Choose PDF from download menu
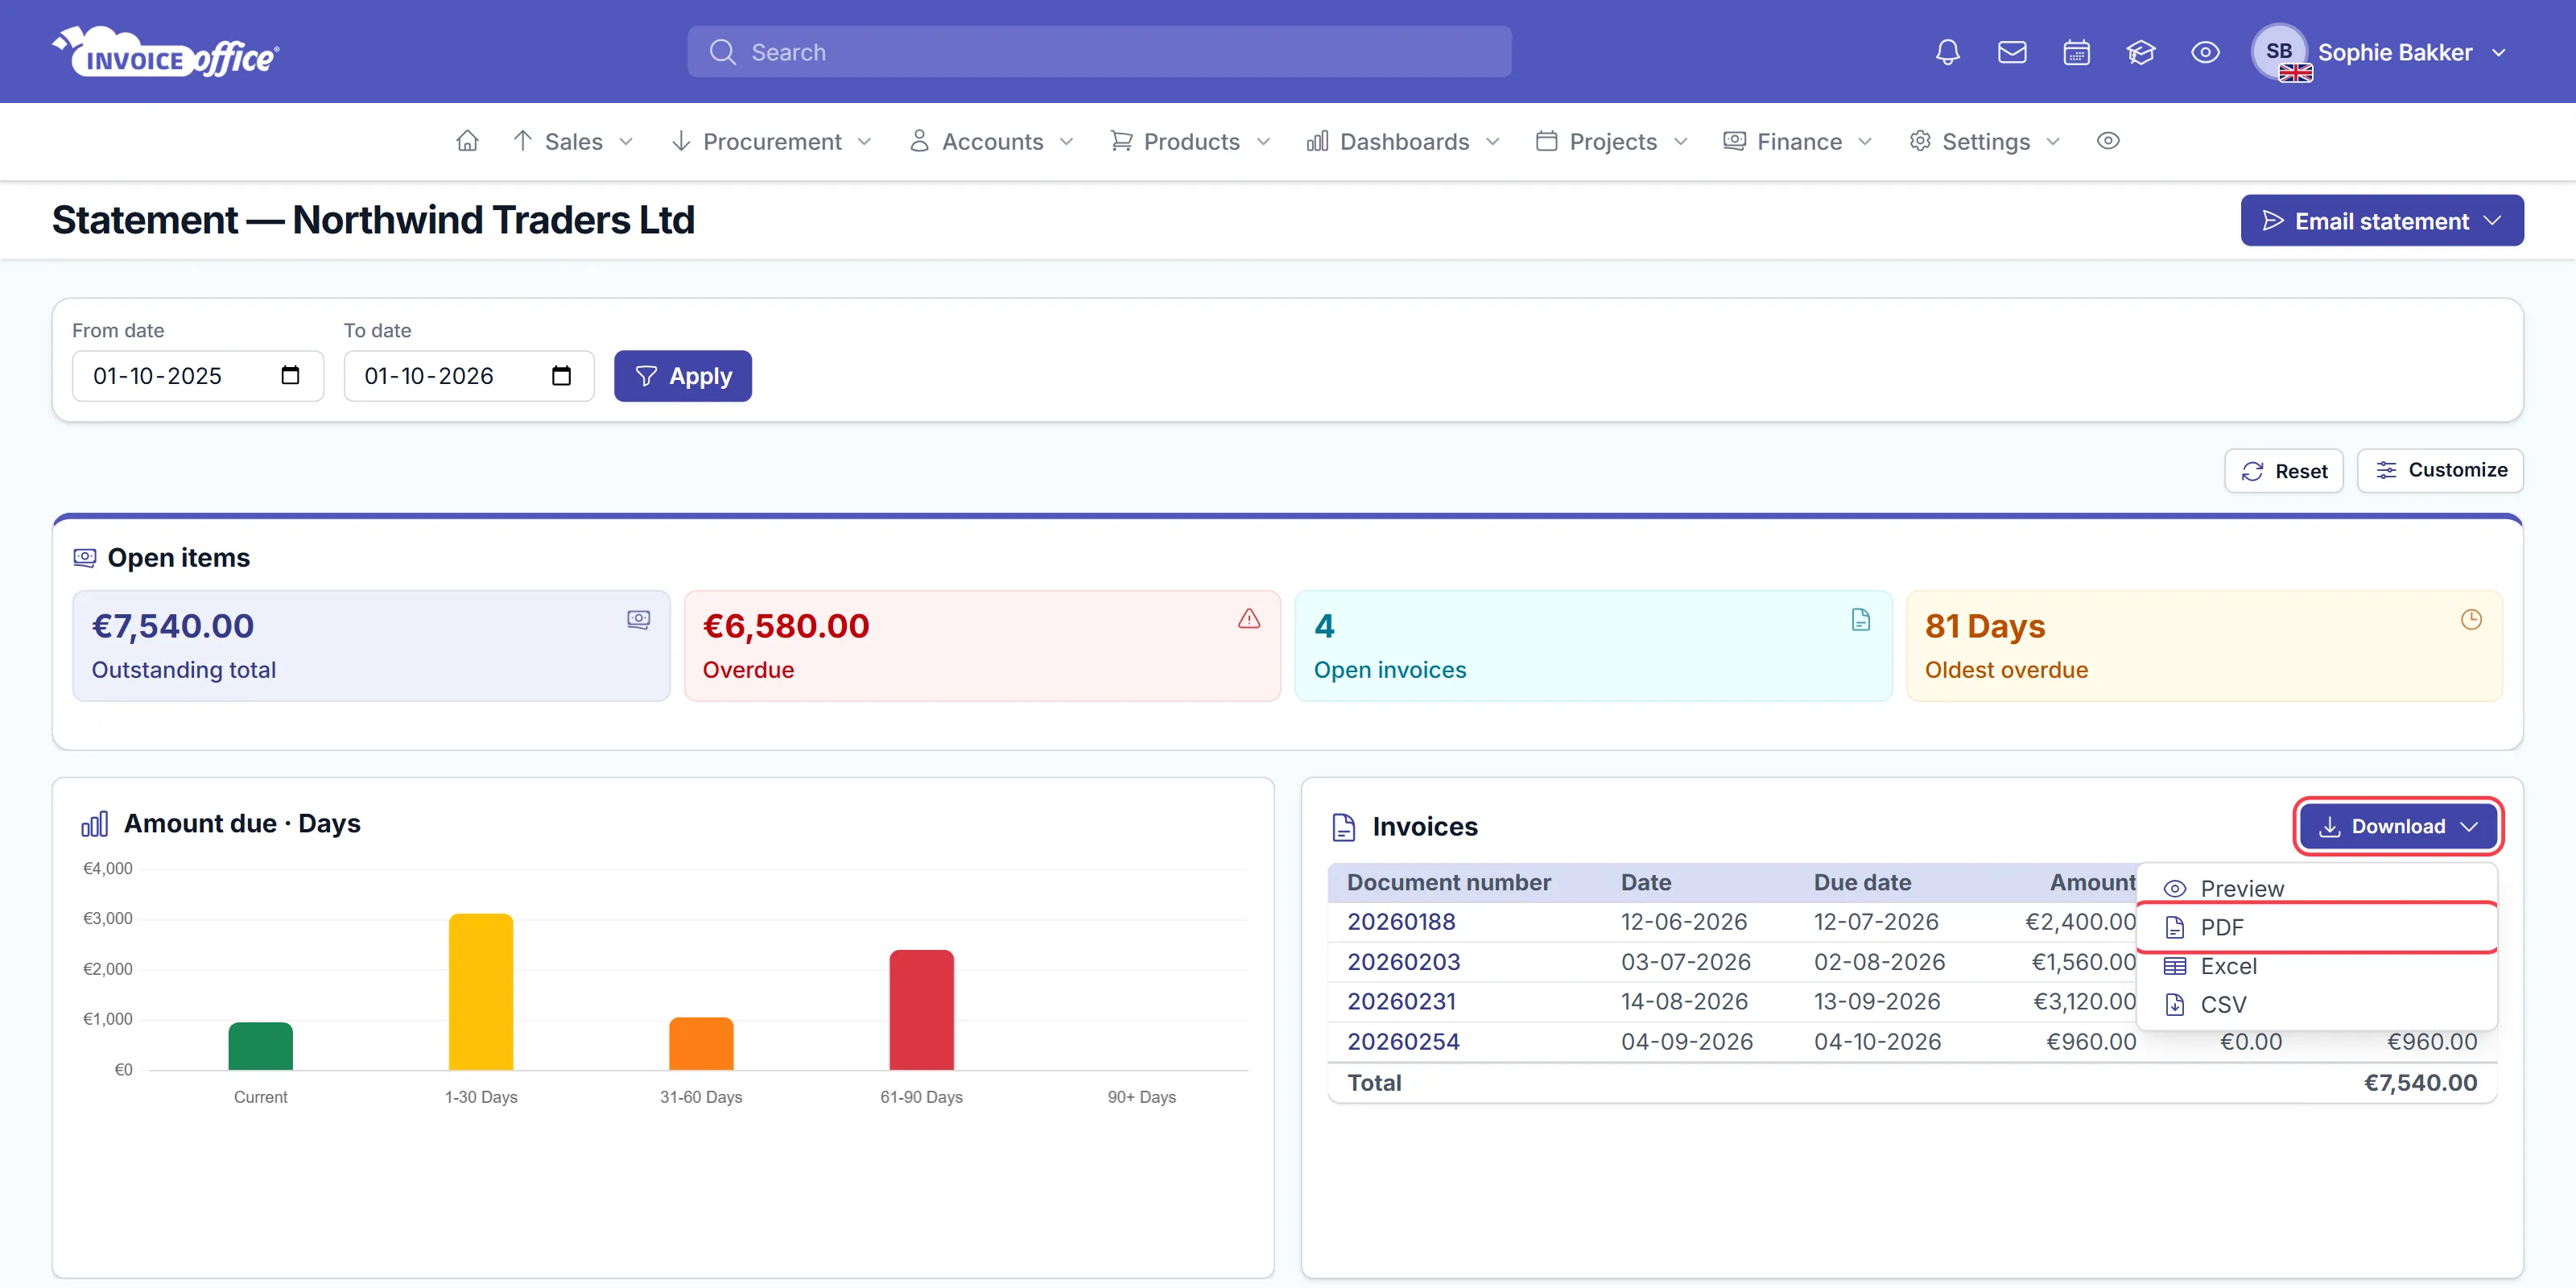2576x1288 pixels. pos(2316,927)
